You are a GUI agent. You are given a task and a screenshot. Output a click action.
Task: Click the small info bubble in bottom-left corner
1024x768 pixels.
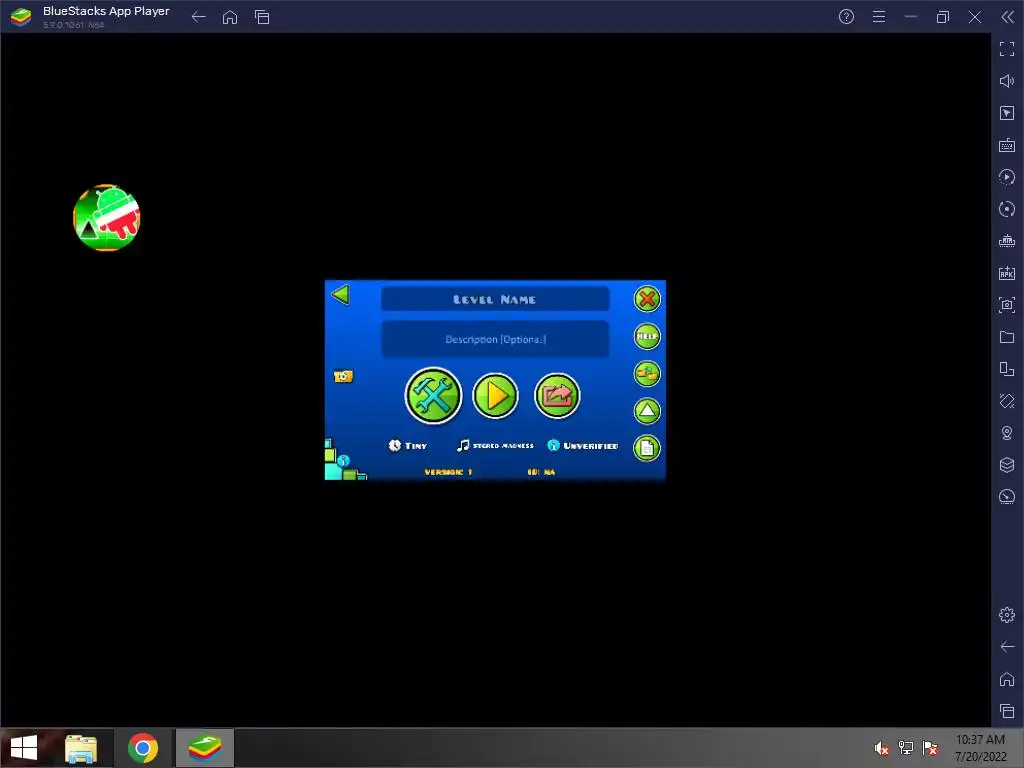(344, 460)
